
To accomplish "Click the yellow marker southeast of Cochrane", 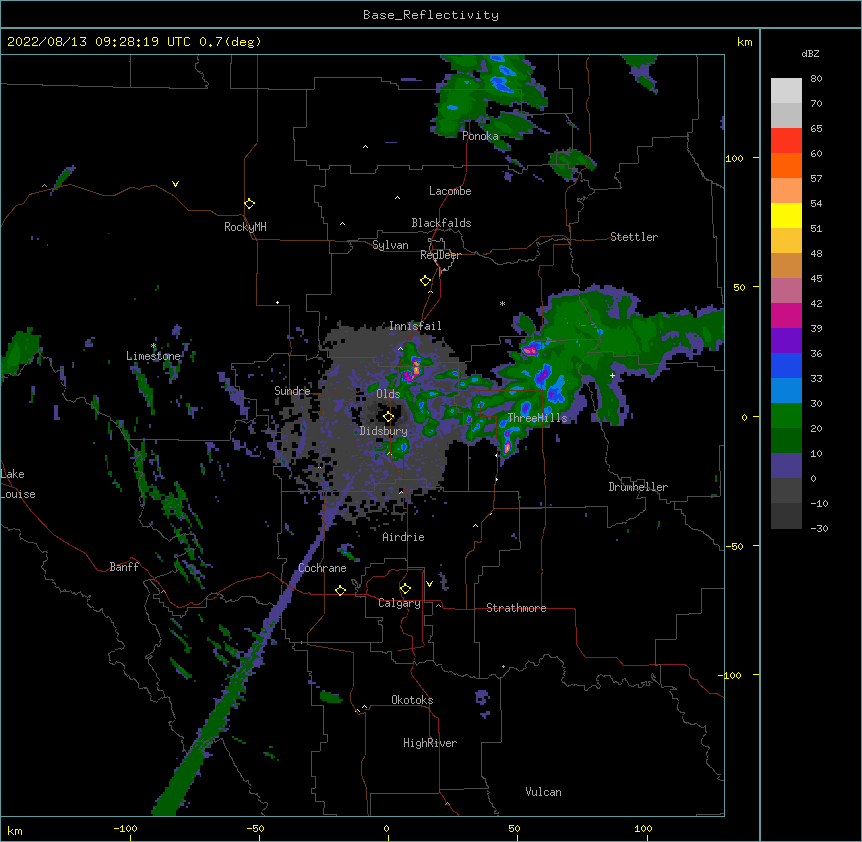I will (x=340, y=591).
